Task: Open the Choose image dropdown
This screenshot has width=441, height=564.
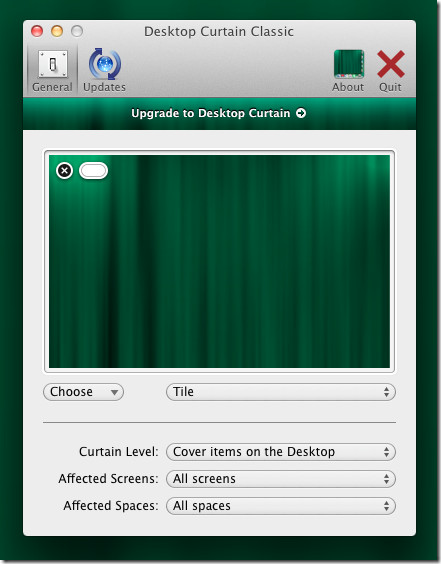Action: [x=83, y=392]
